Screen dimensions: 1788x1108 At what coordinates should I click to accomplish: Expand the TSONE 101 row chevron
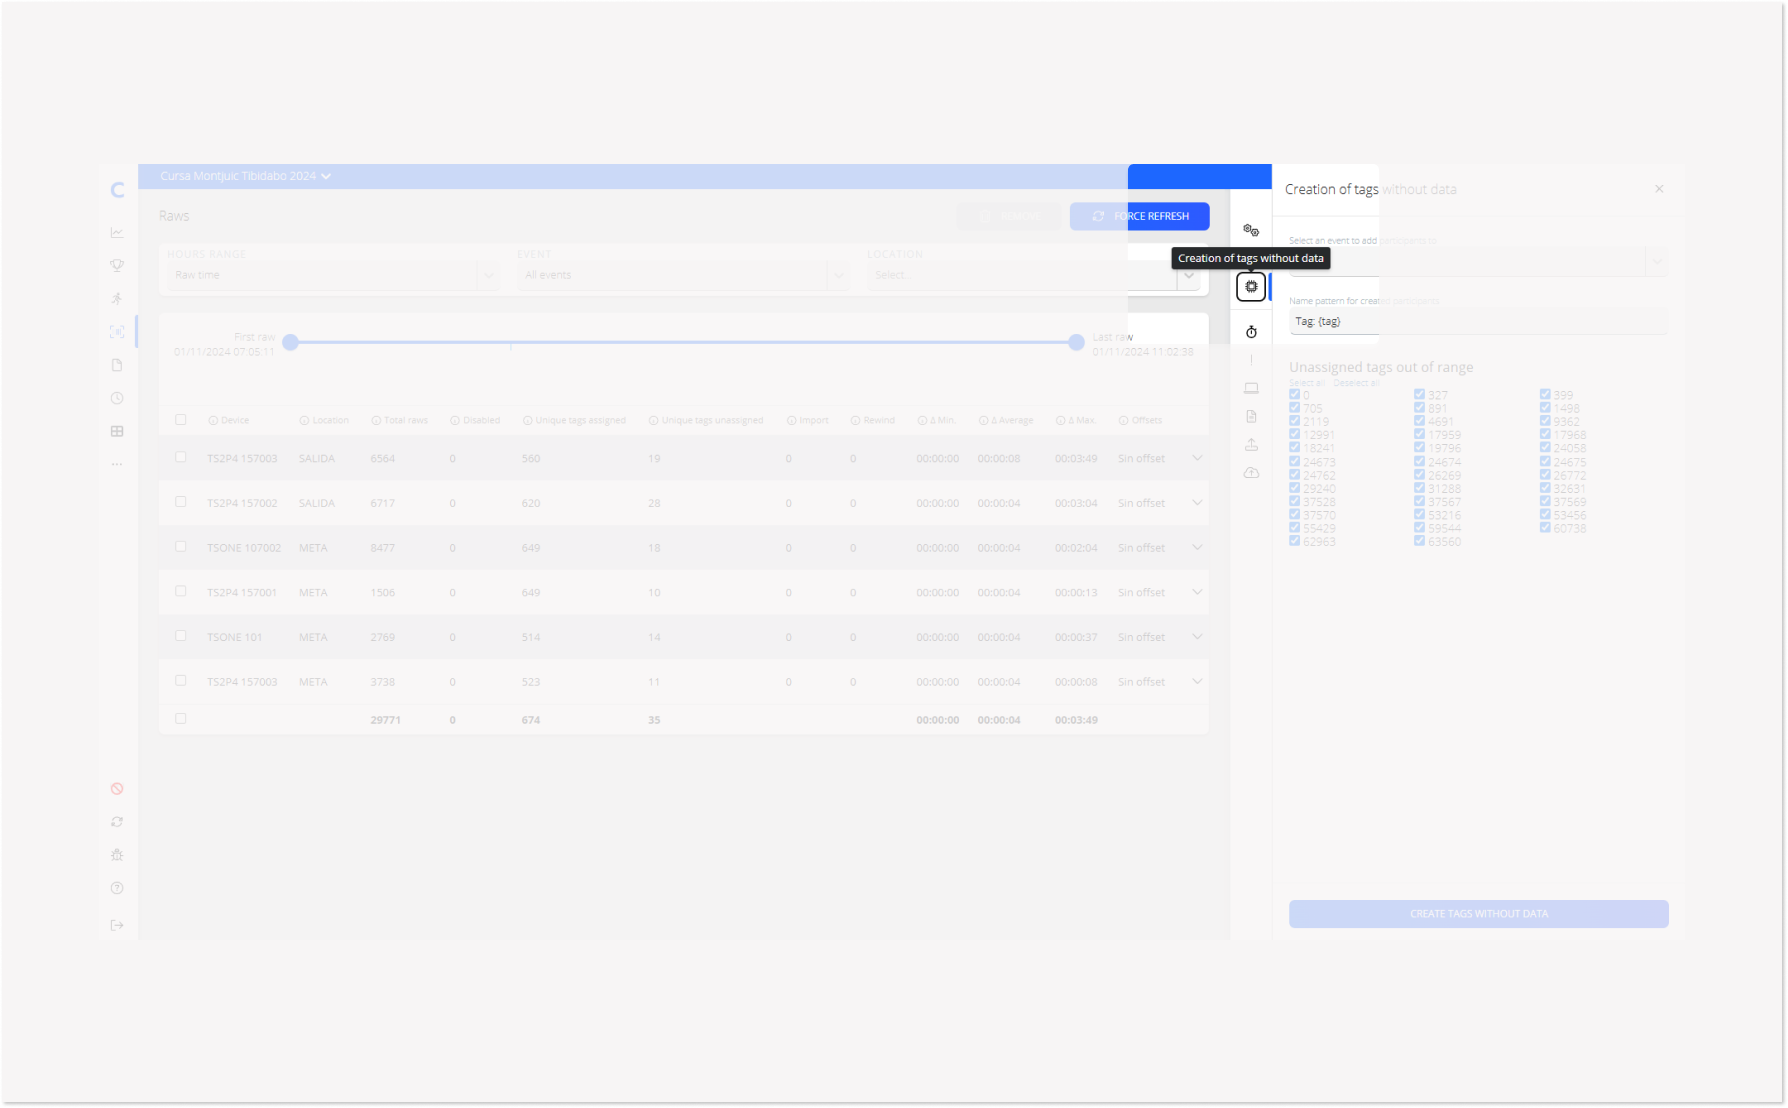pyautogui.click(x=1197, y=637)
